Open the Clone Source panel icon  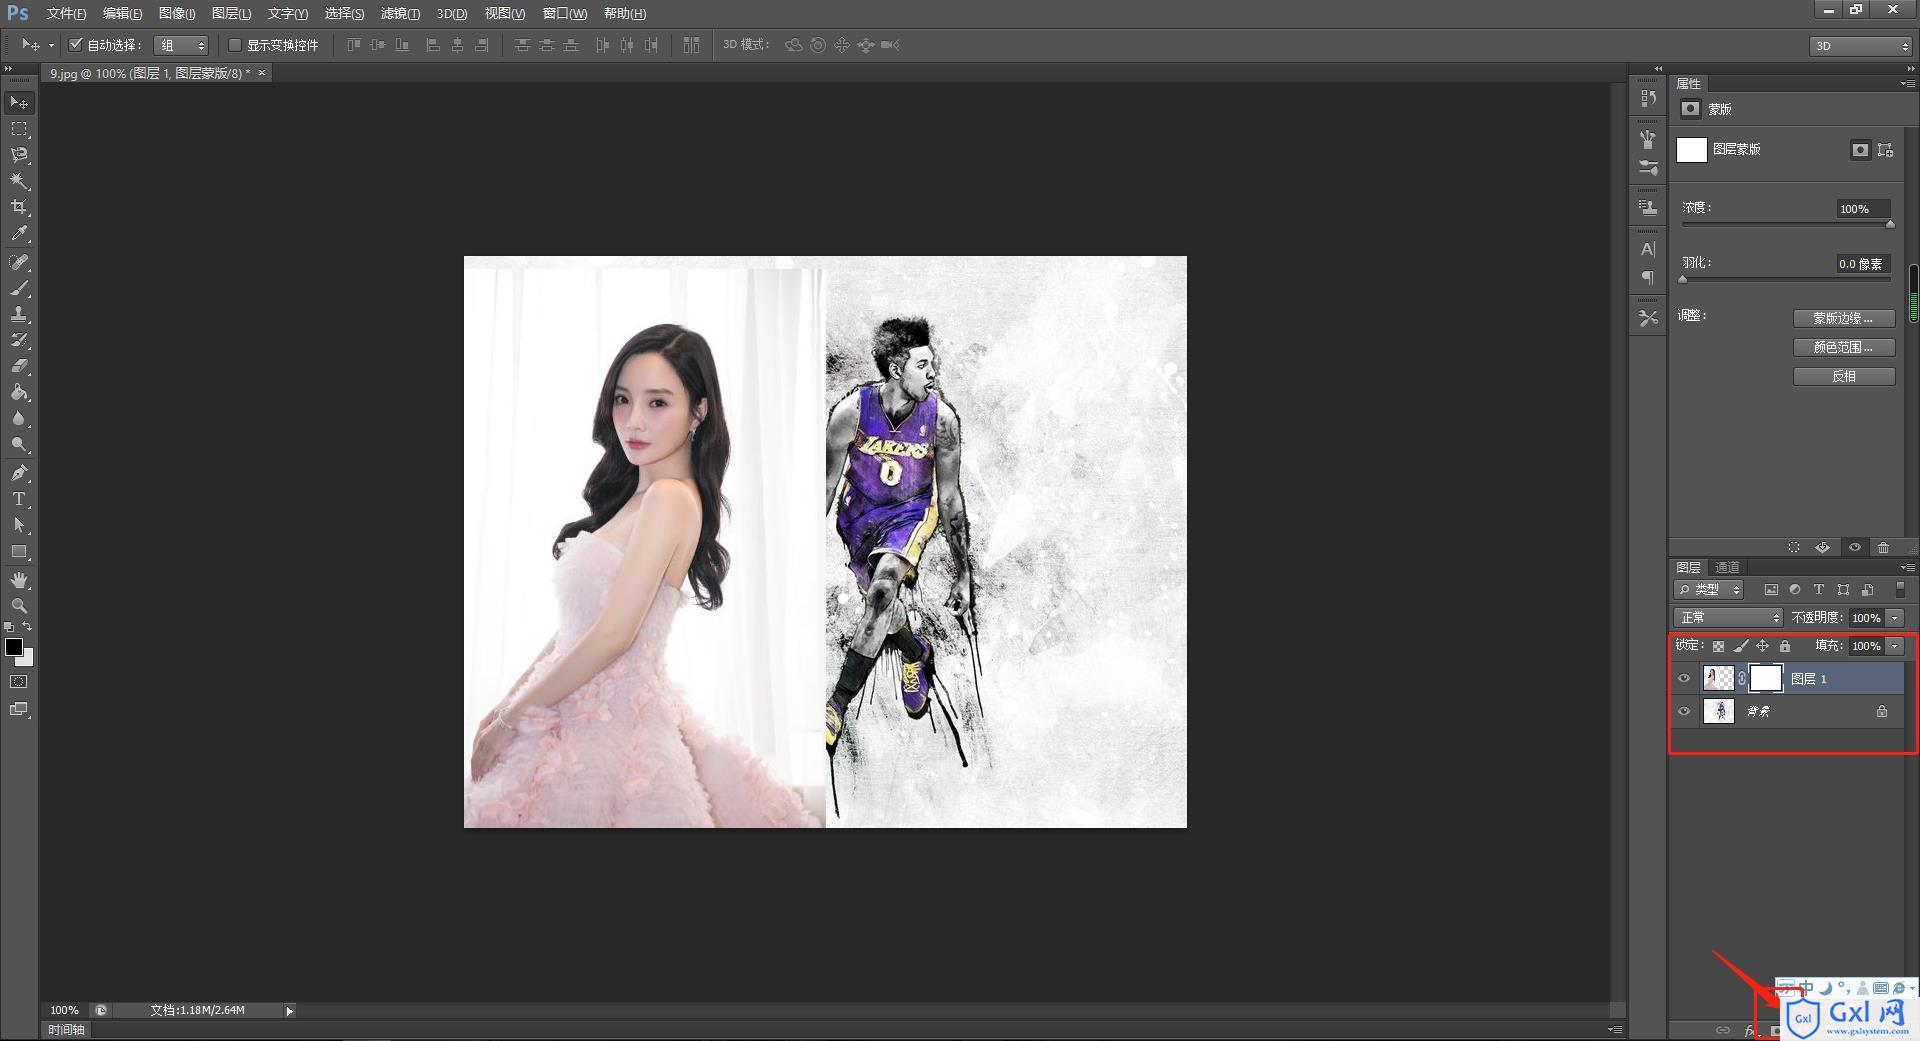pos(1648,207)
